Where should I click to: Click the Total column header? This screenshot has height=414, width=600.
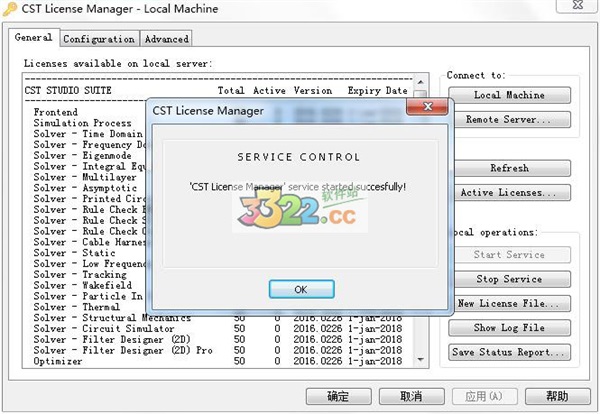[x=231, y=91]
